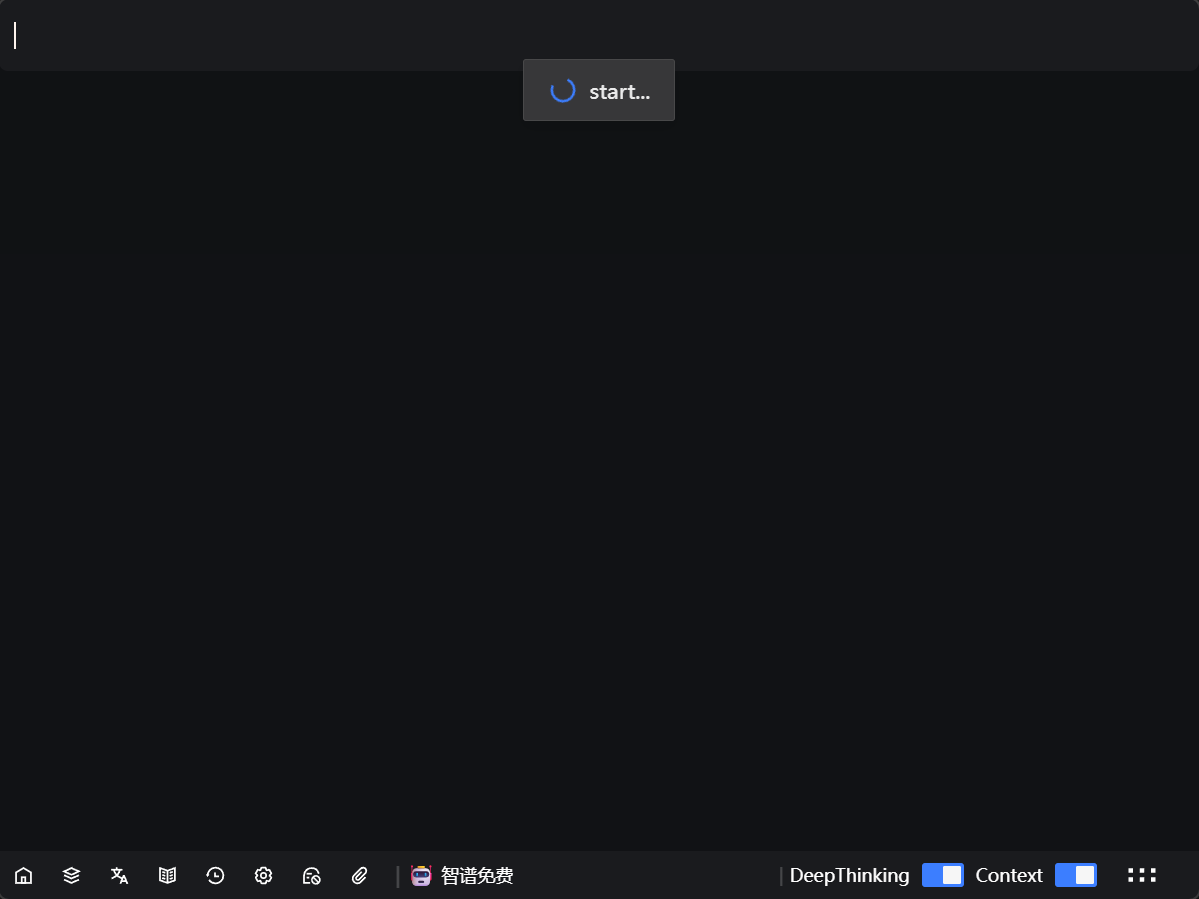This screenshot has width=1199, height=899.
Task: Show chat history via clock icon
Action: click(x=215, y=876)
